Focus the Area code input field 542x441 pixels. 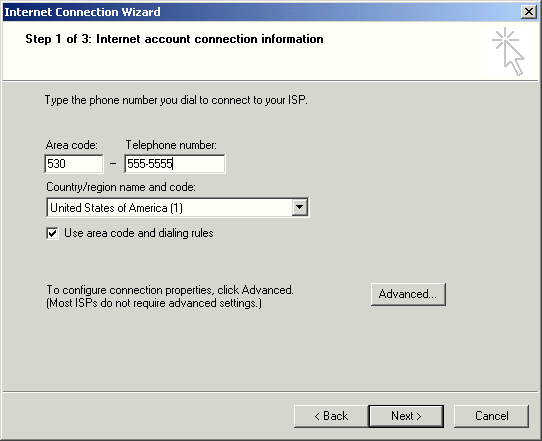[x=74, y=163]
